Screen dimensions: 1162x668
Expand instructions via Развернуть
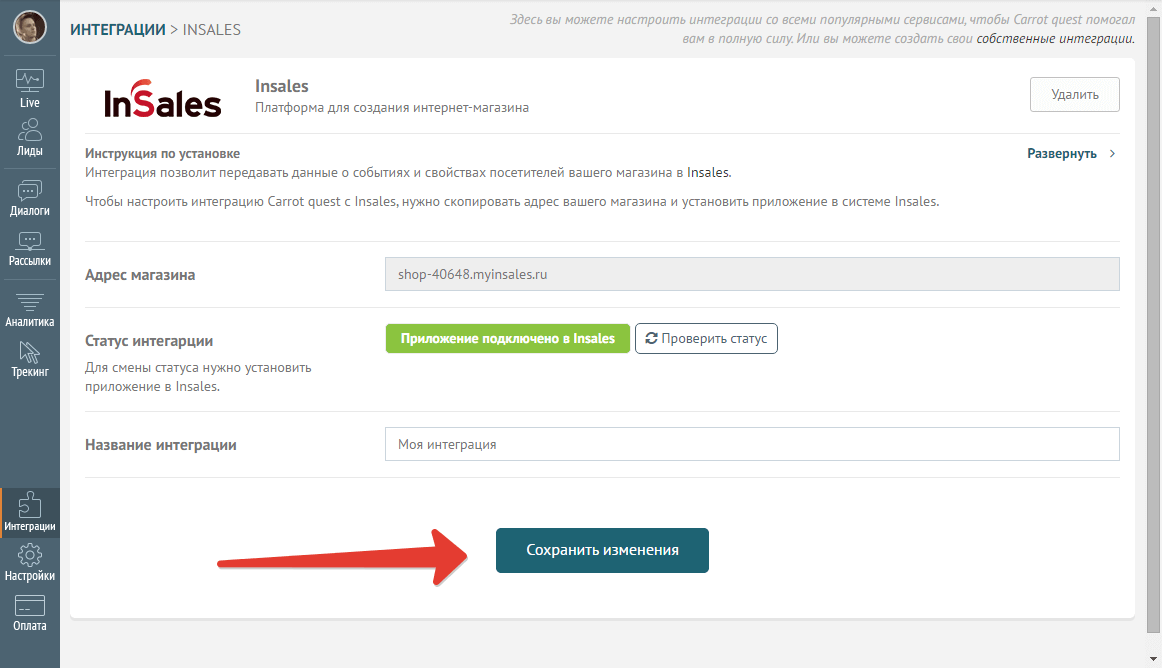click(x=1071, y=153)
